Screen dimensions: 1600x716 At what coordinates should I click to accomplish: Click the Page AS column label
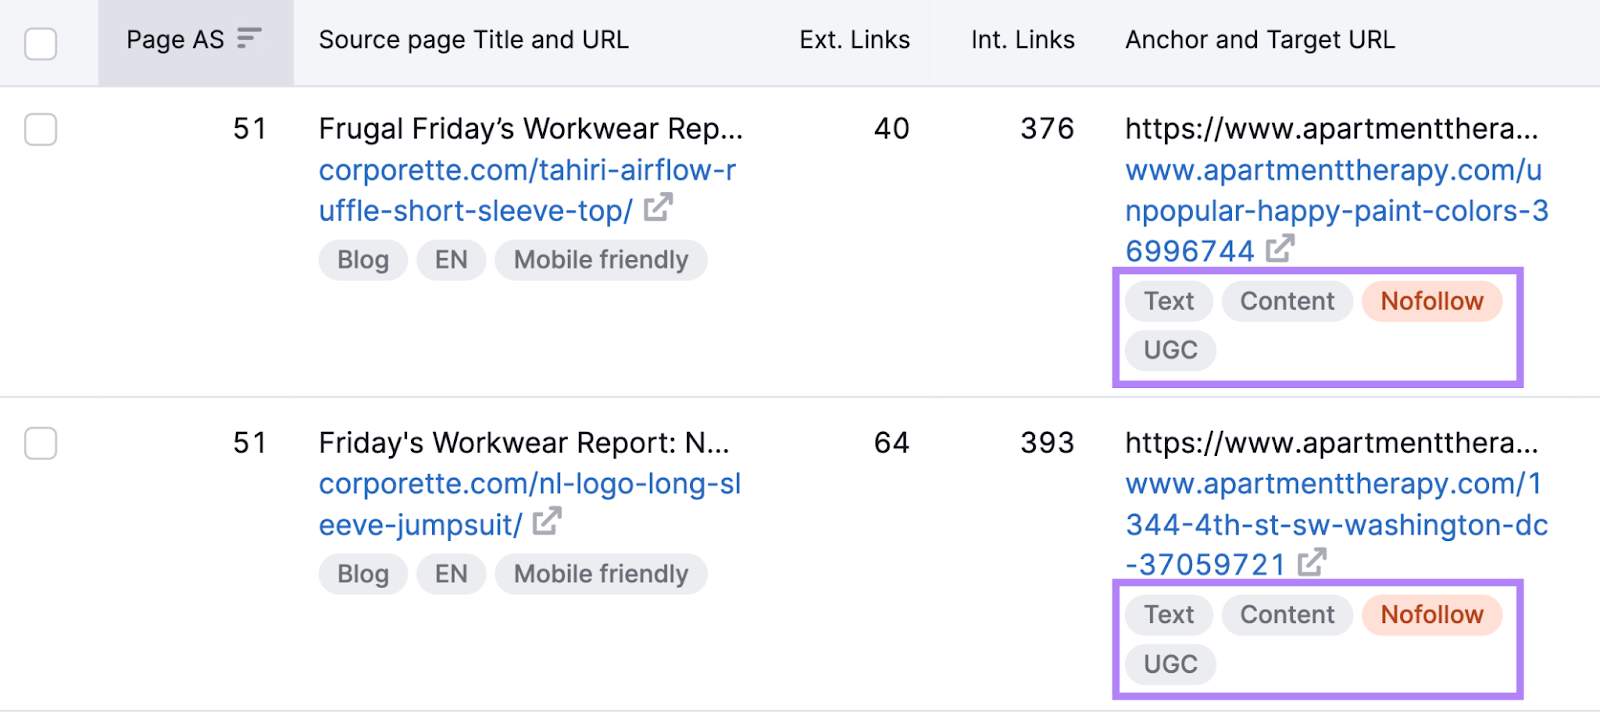coord(175,39)
